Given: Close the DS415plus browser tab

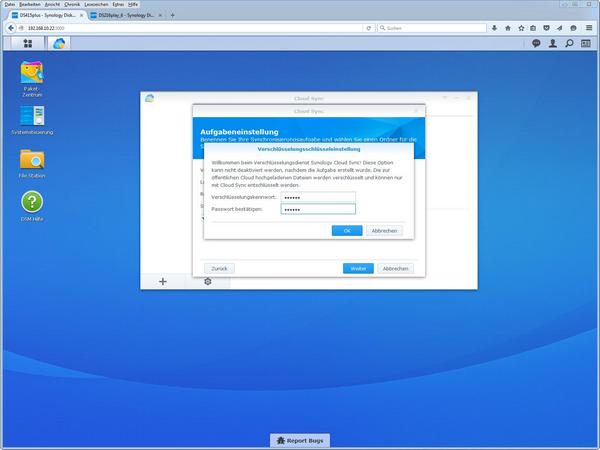Looking at the screenshot, I should [82, 15].
